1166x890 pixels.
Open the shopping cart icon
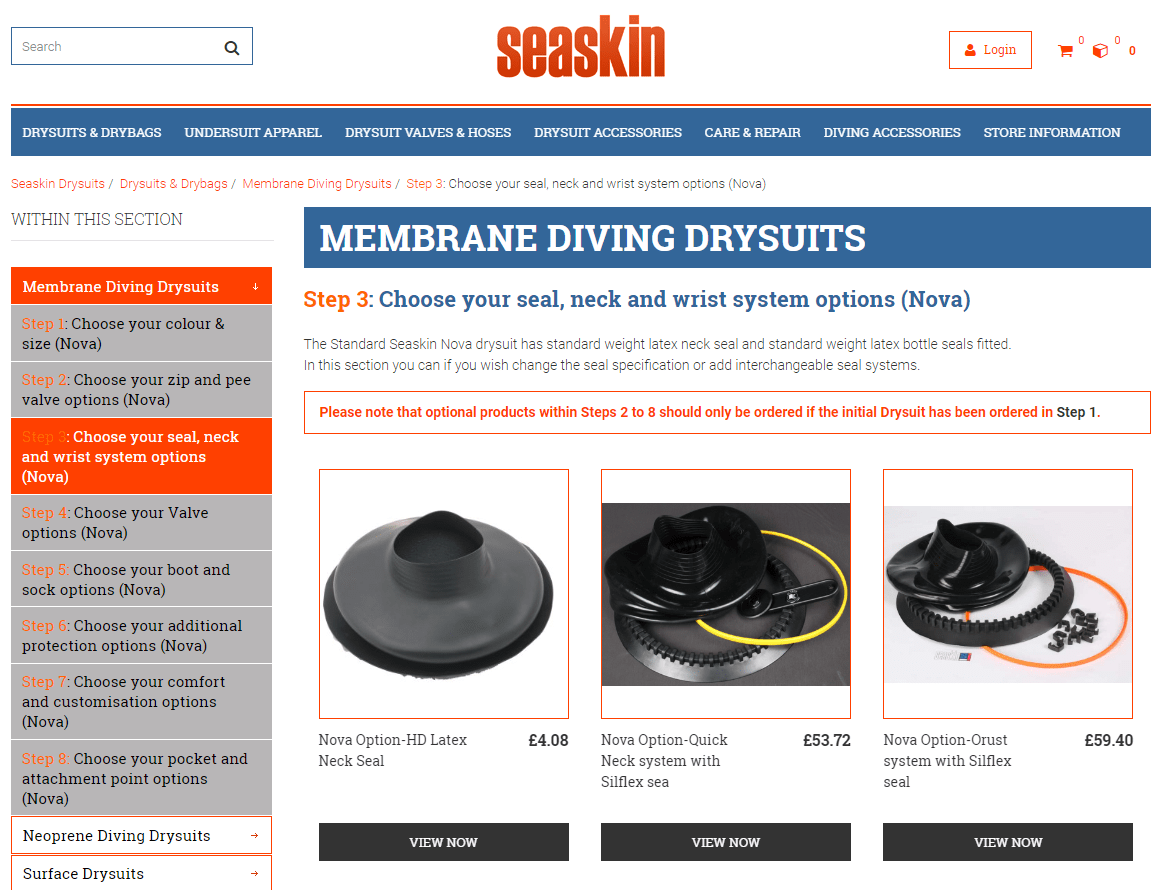[1065, 51]
